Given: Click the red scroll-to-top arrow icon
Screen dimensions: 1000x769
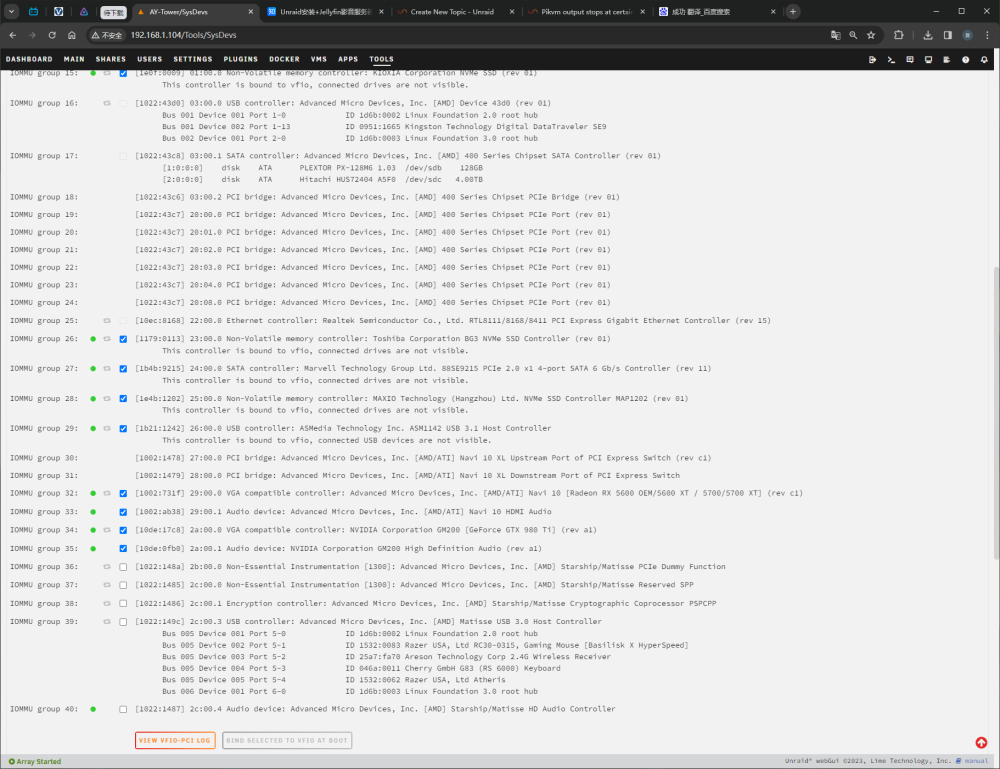Looking at the screenshot, I should [981, 742].
